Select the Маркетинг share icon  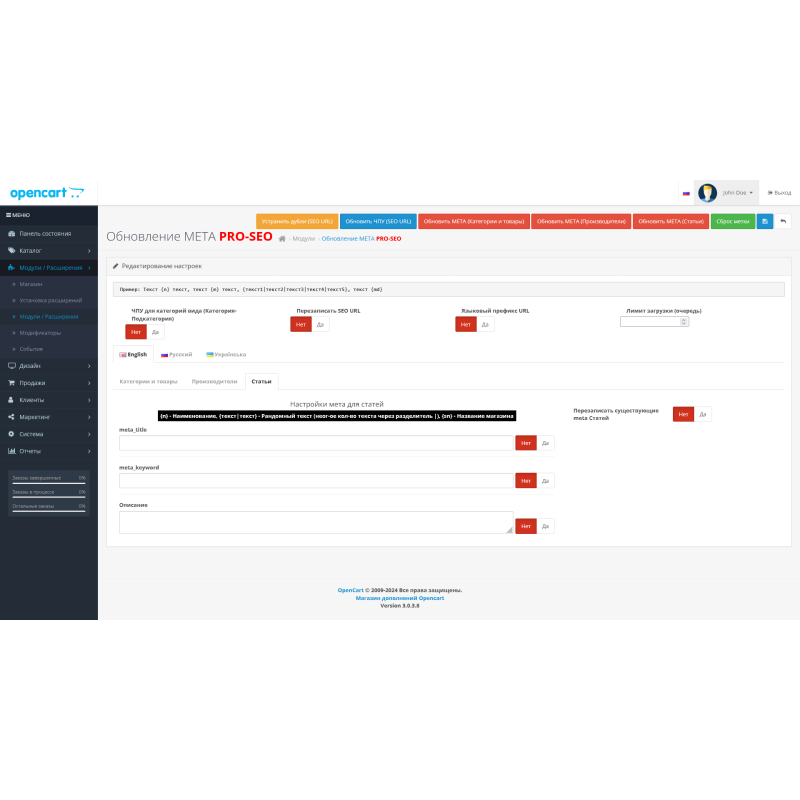[11, 415]
